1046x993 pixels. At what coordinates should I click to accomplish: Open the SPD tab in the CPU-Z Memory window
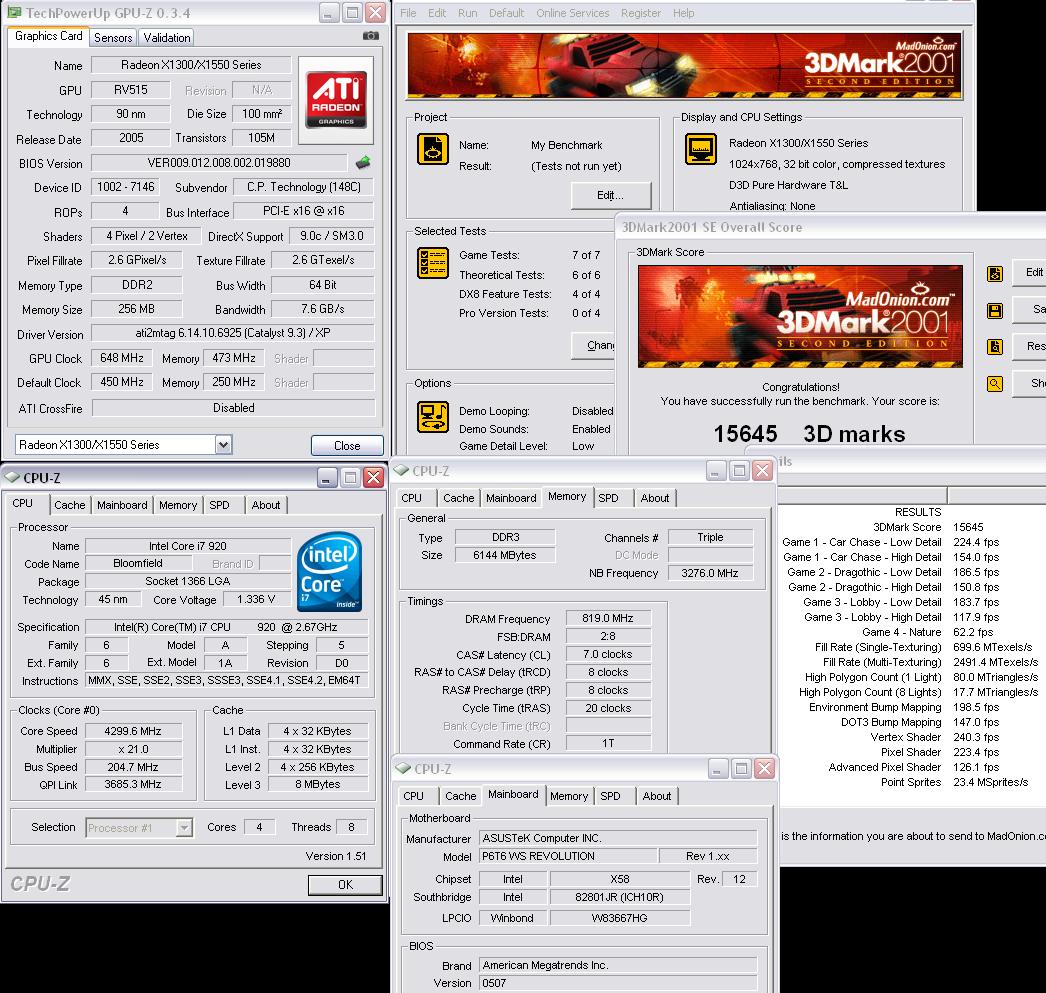tap(608, 498)
